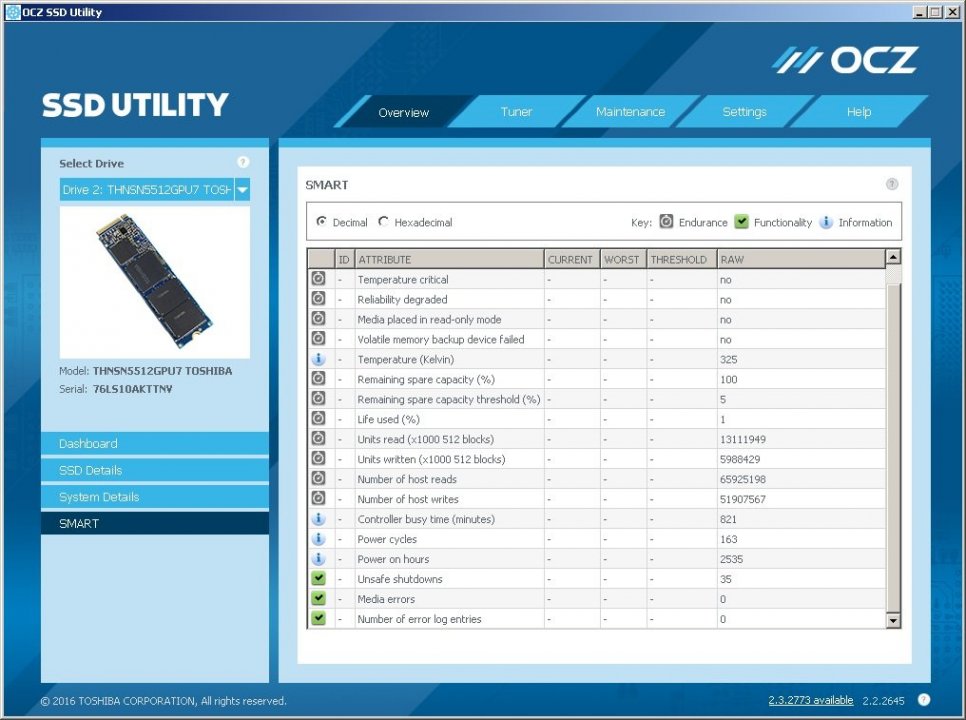Click the Power cycles value 163
The width and height of the screenshot is (966, 720).
click(x=728, y=539)
